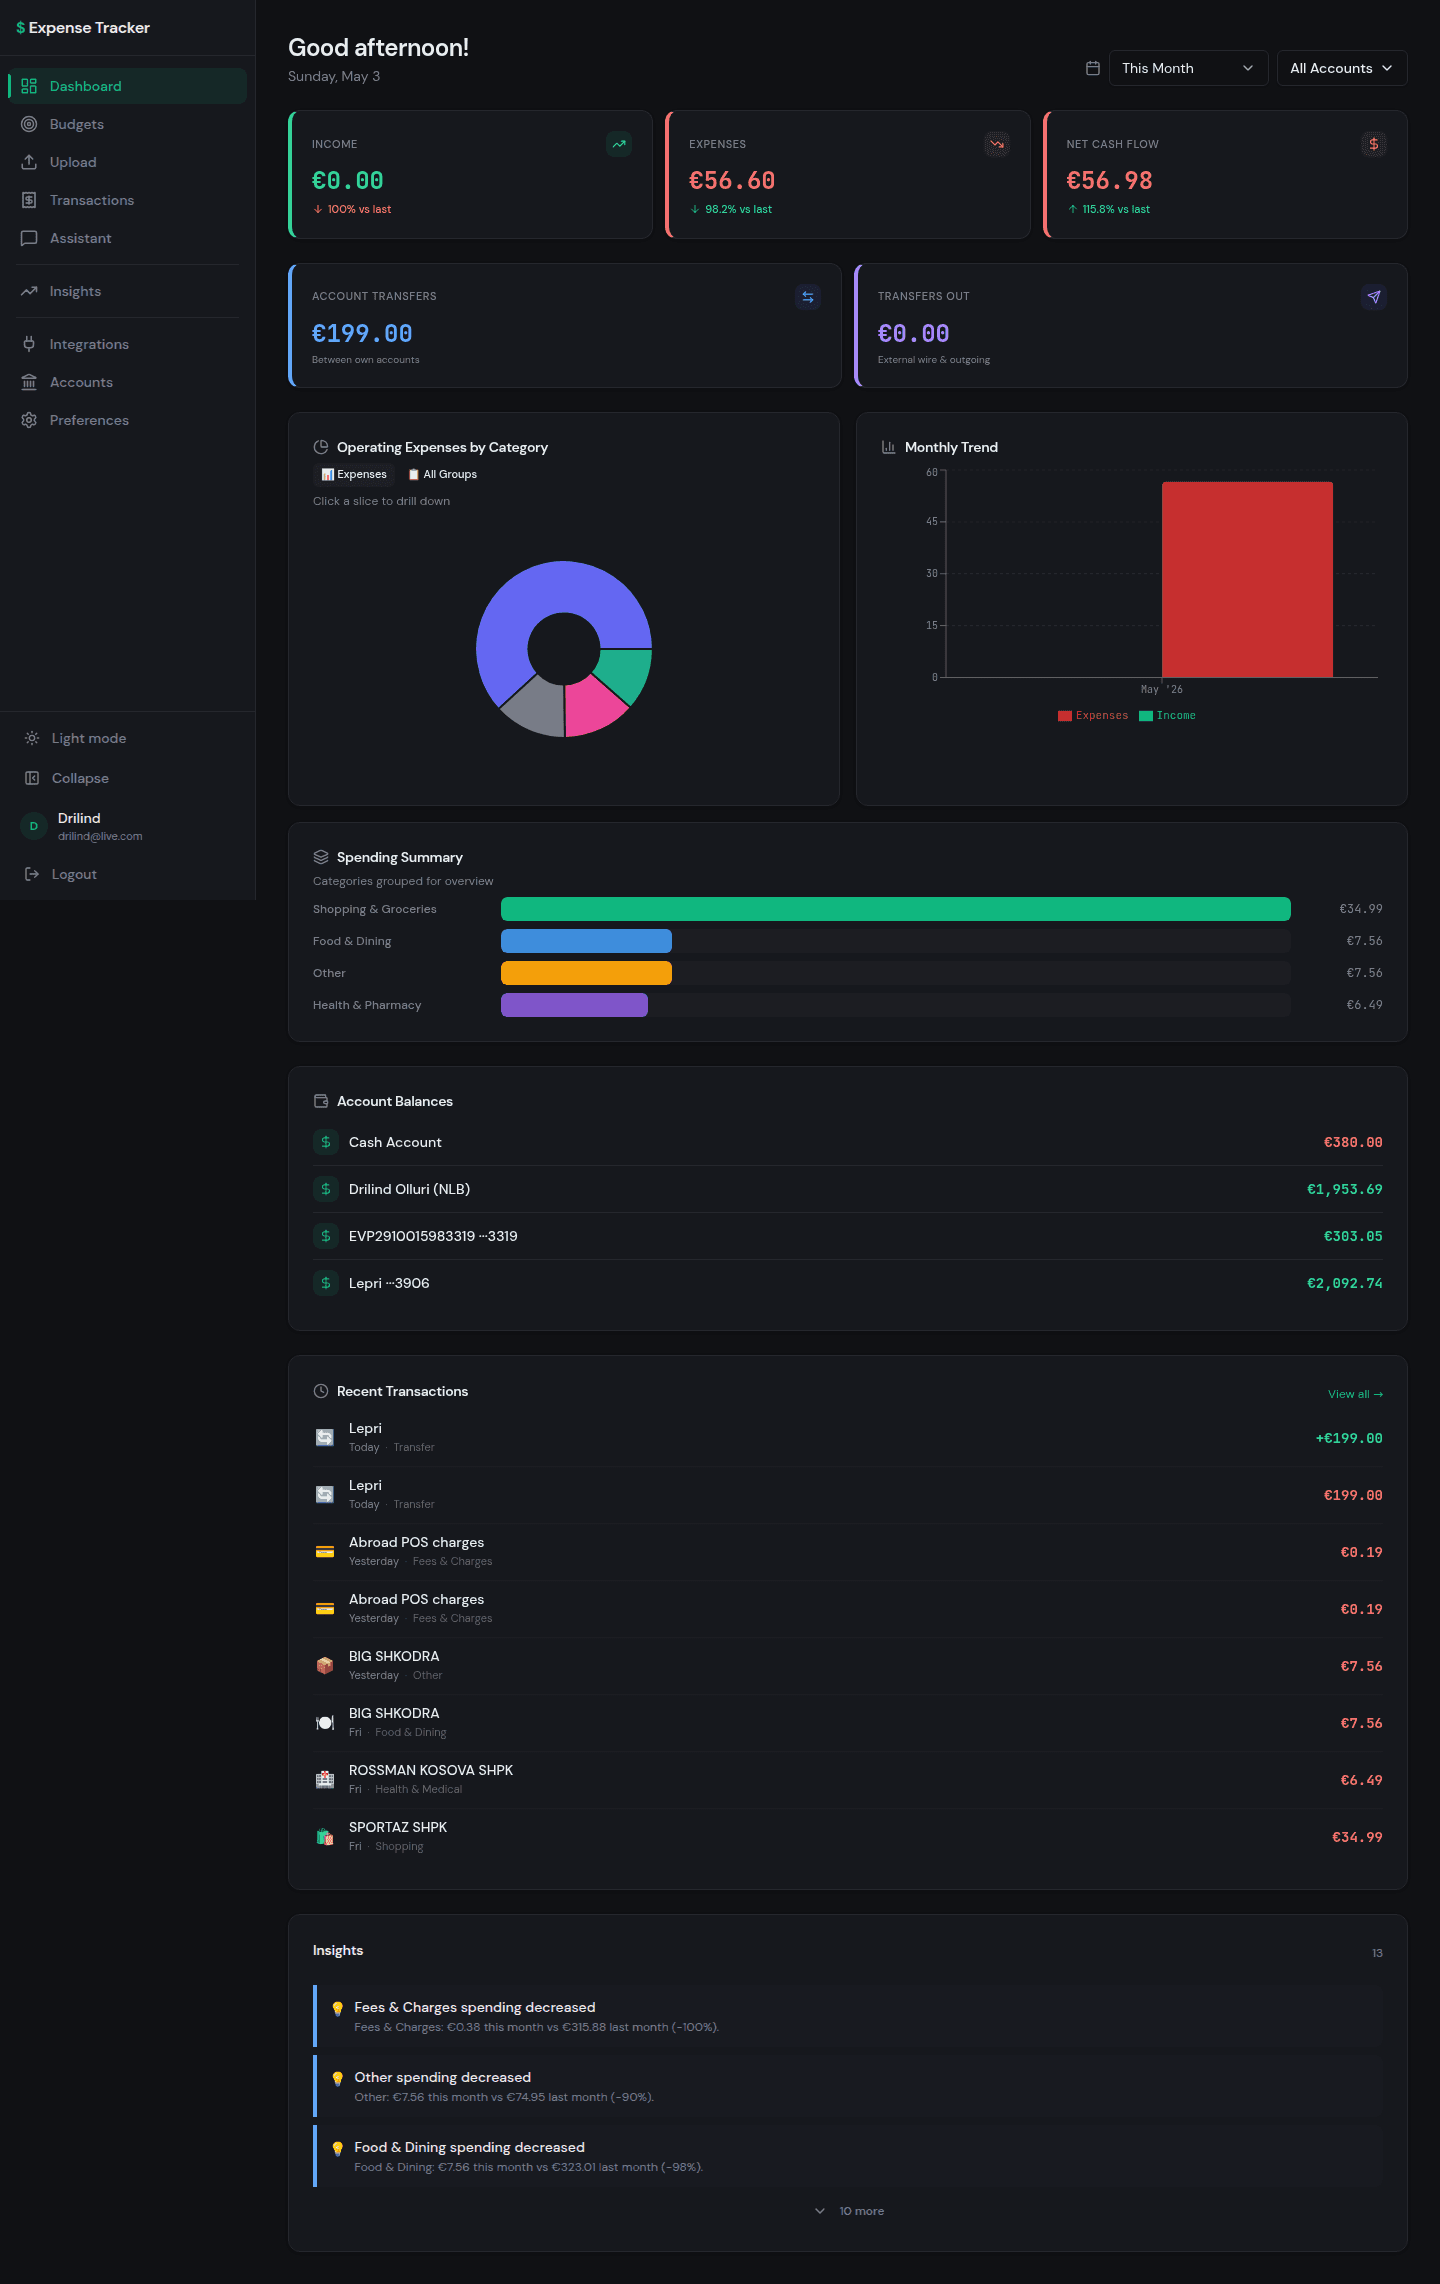Screen dimensions: 1440x2284
Task: Click BIG SHKODRA Other package icon
Action: pos(325,1665)
